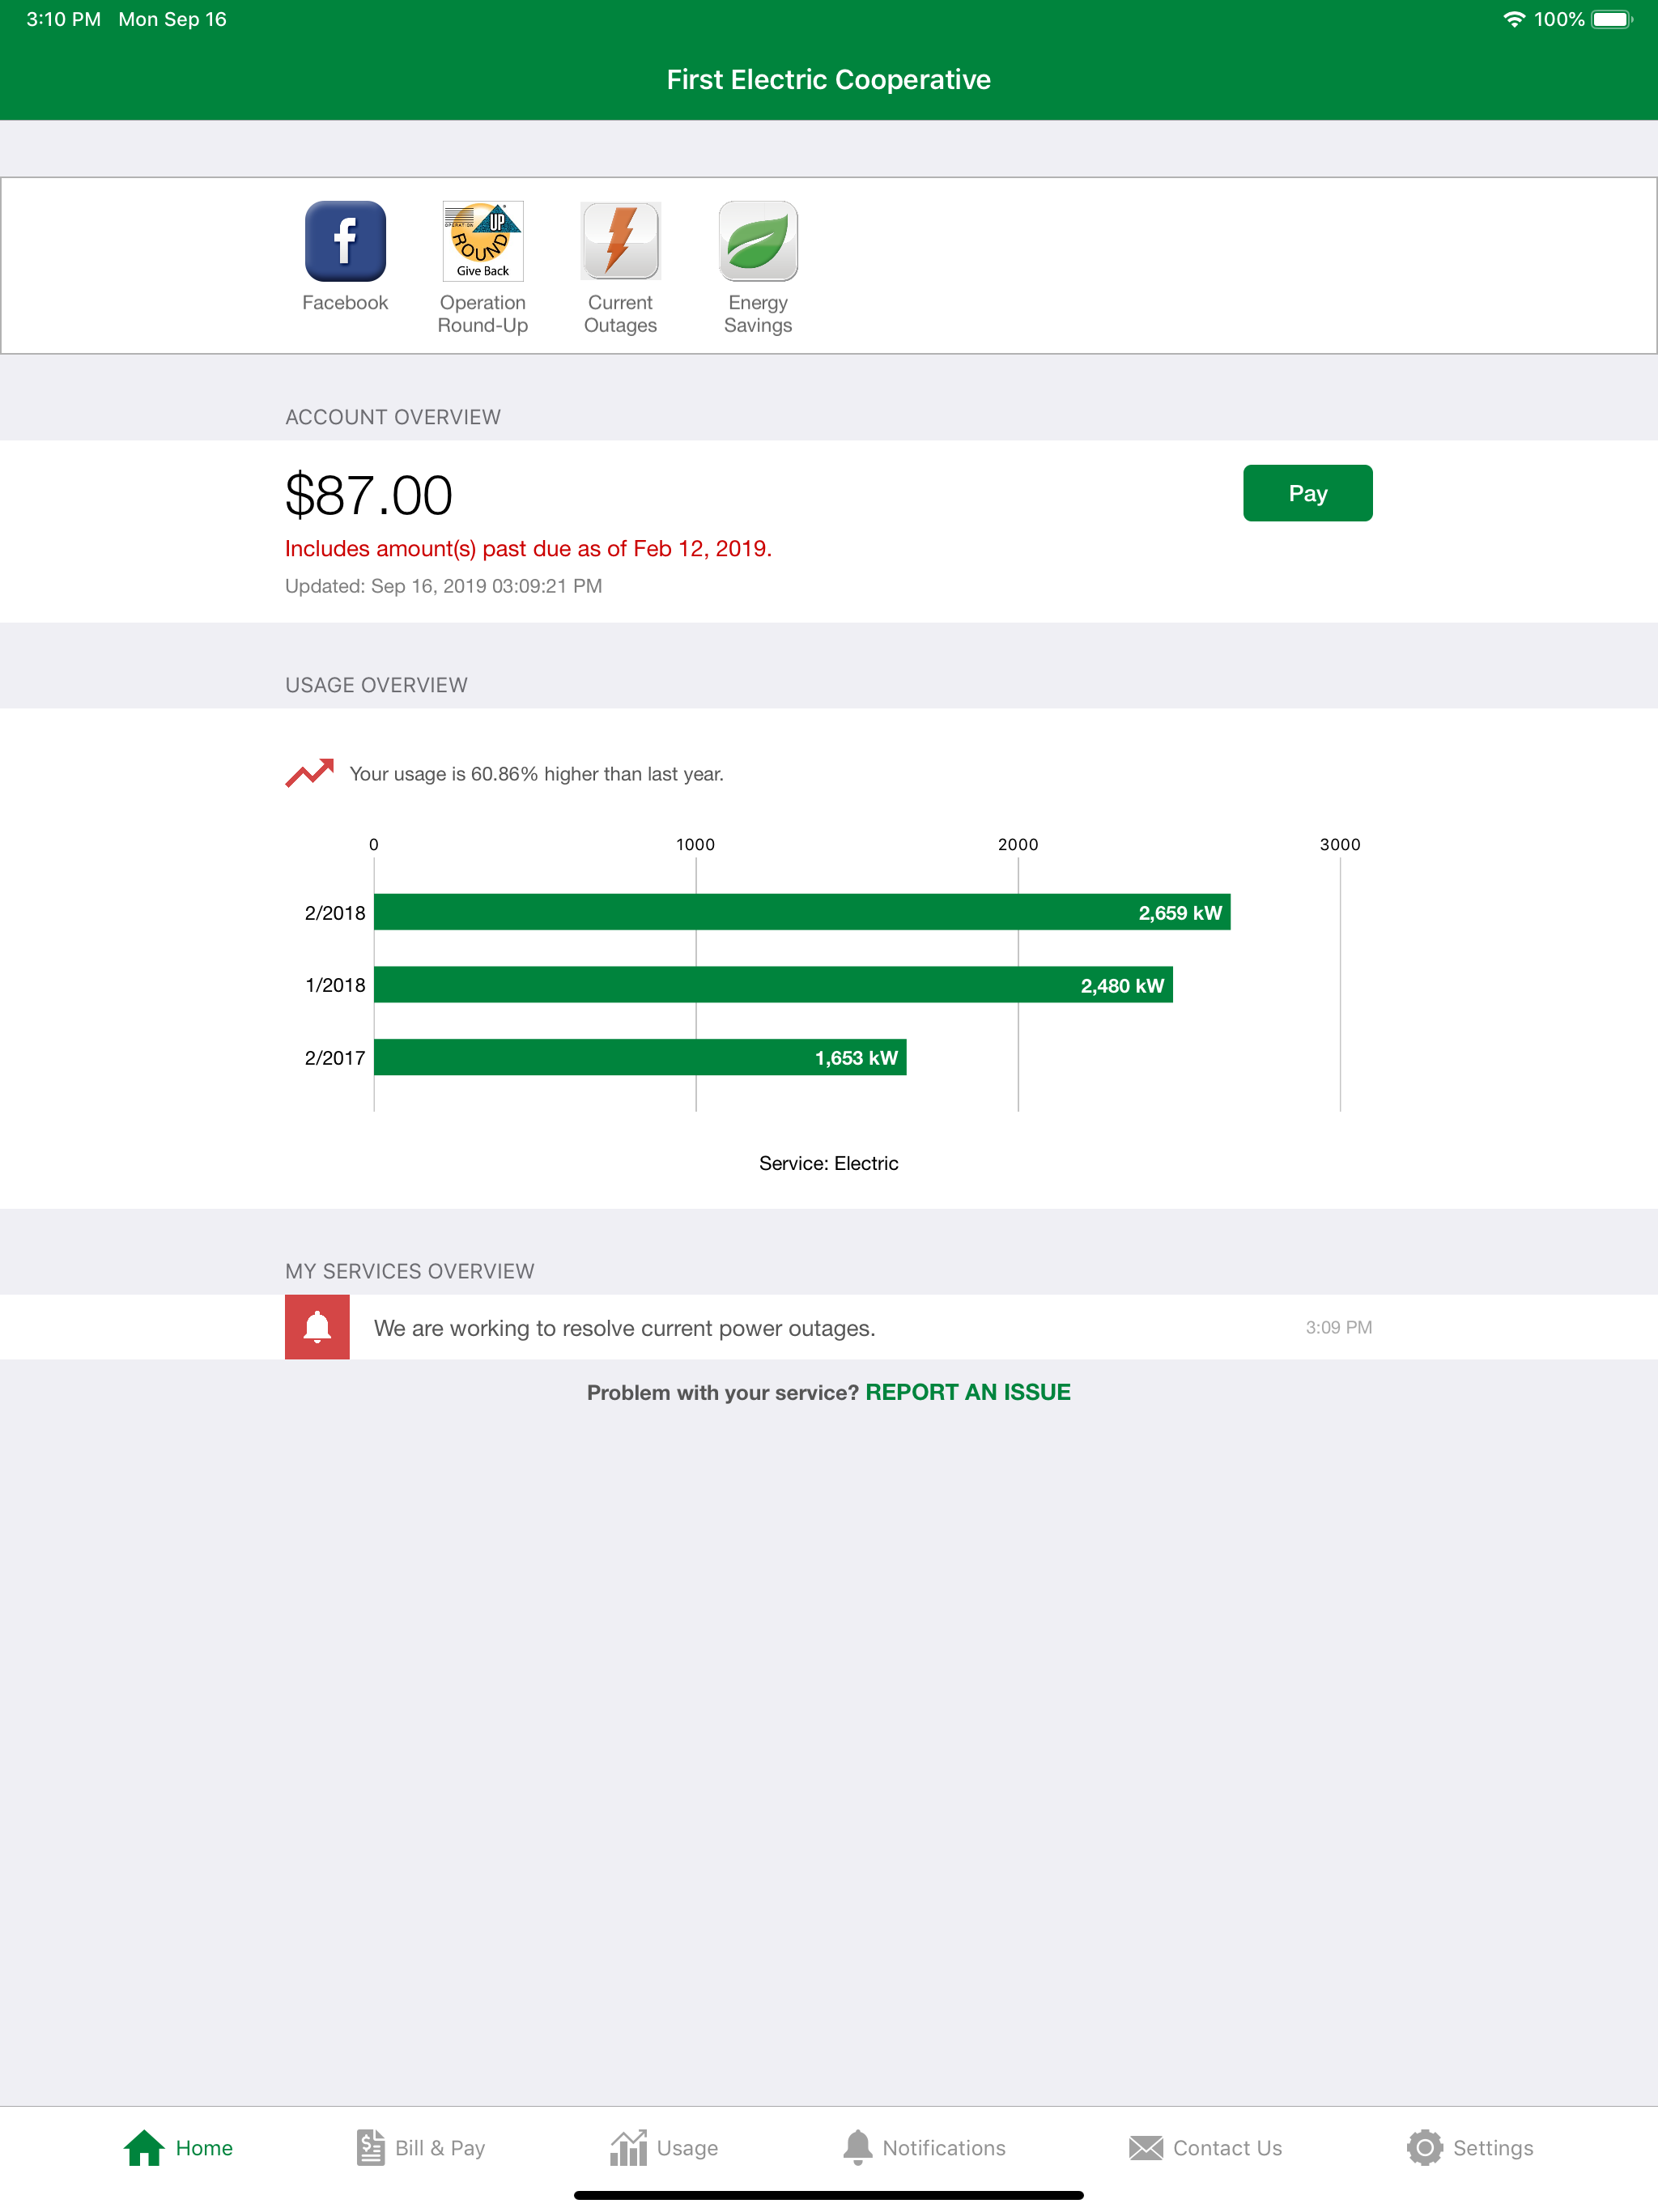Viewport: 1658px width, 2212px height.
Task: Open the Operation Round-Up icon
Action: [483, 241]
